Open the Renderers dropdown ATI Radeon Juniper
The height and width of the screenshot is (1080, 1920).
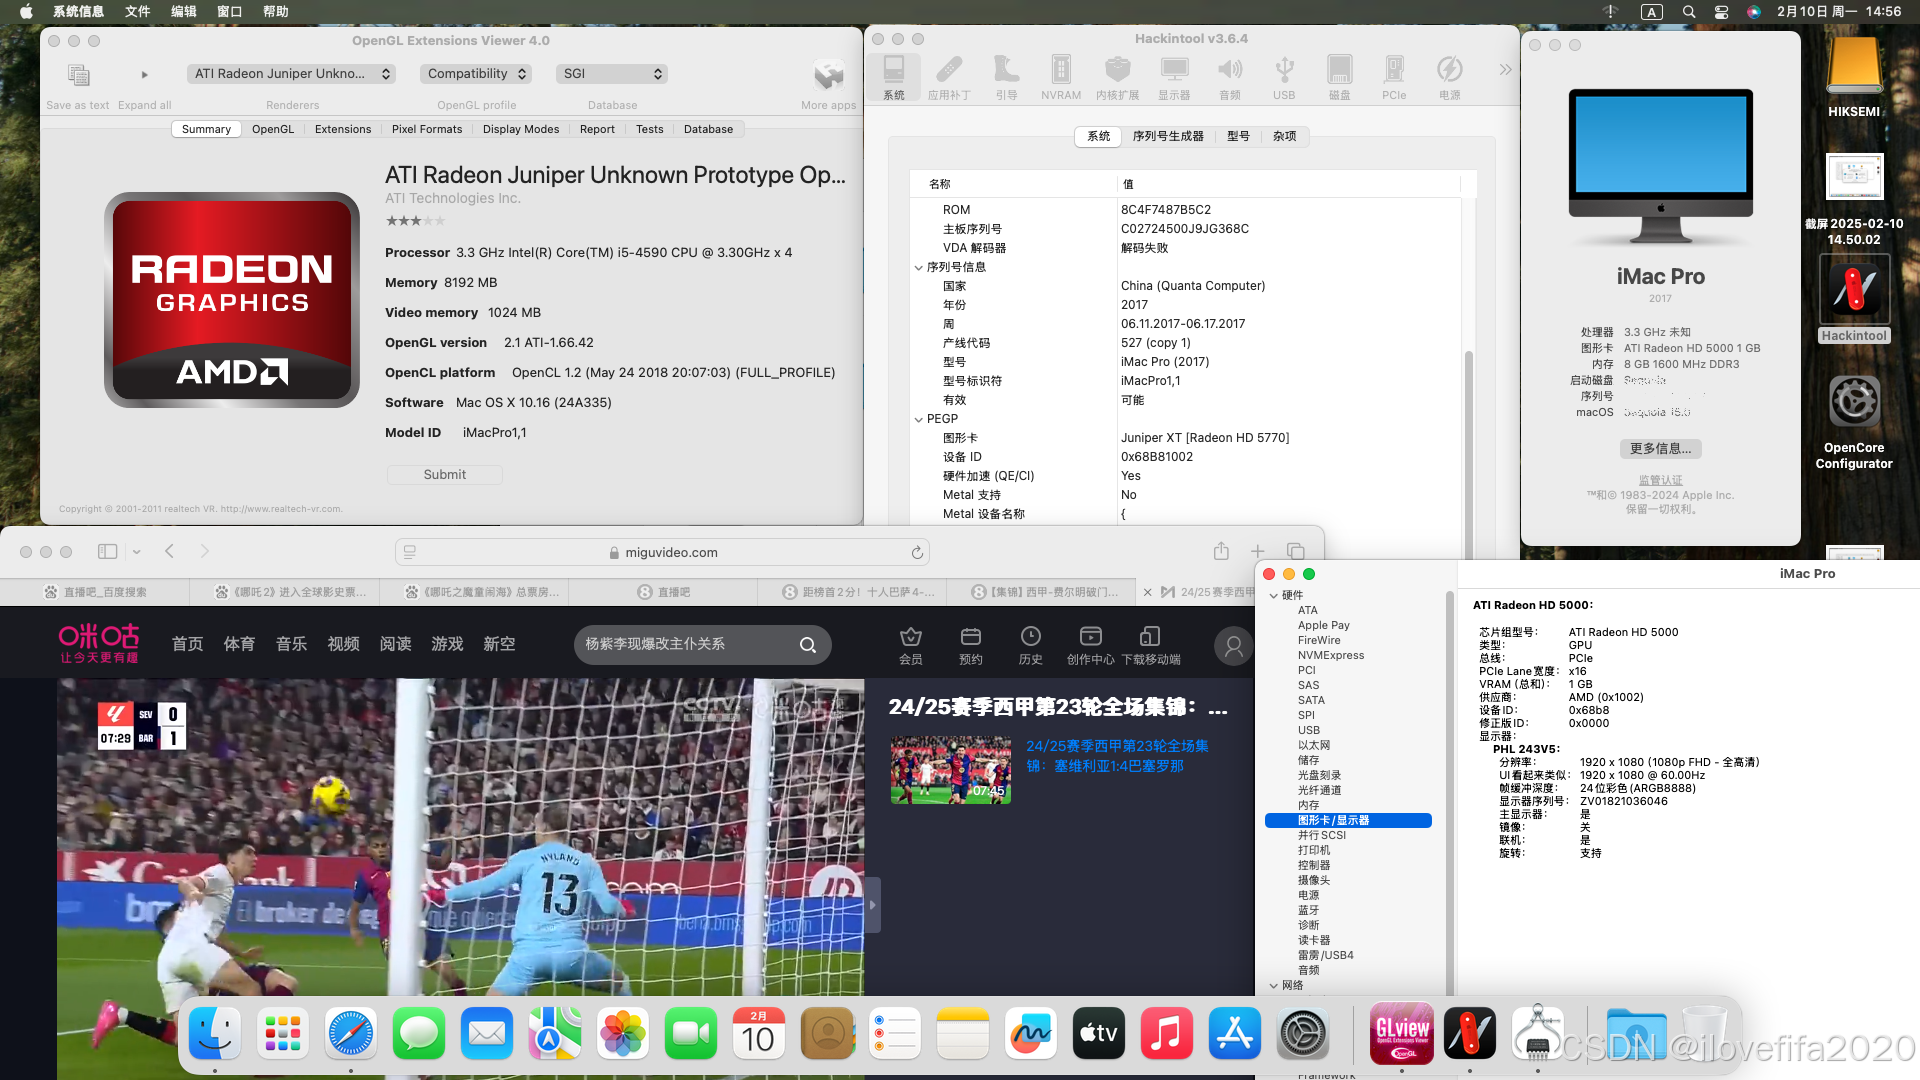click(x=291, y=74)
